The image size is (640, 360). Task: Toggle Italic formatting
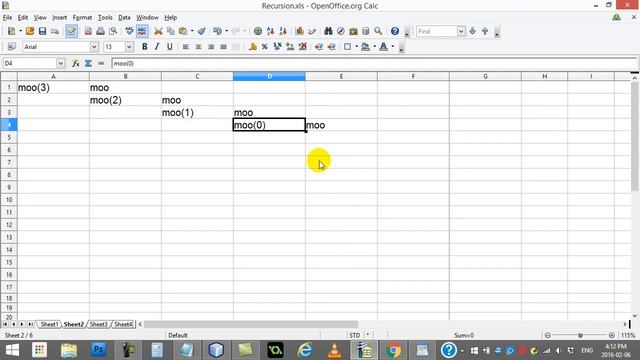tap(157, 47)
